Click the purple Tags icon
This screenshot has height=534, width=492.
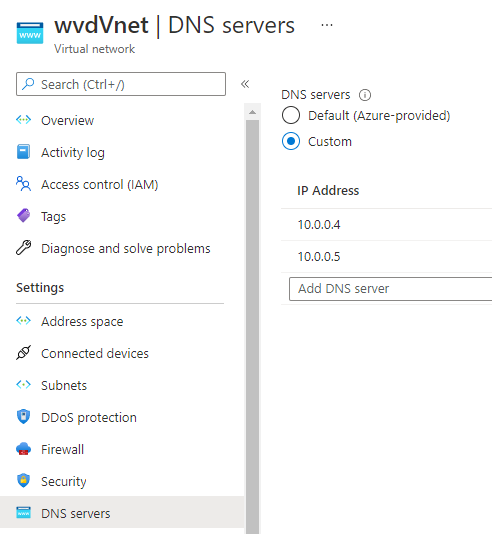pos(23,216)
